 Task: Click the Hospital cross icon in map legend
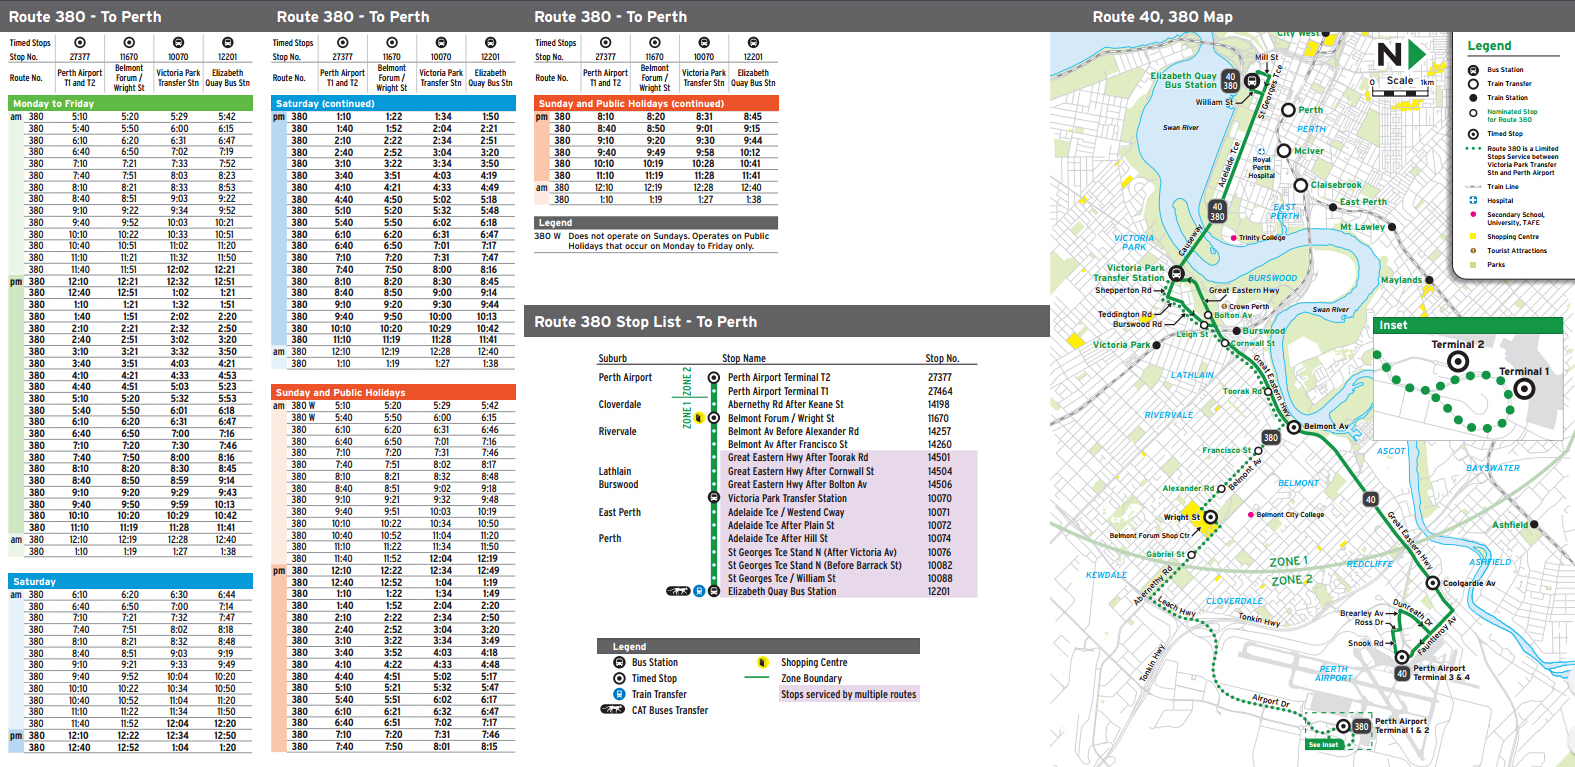1473,200
